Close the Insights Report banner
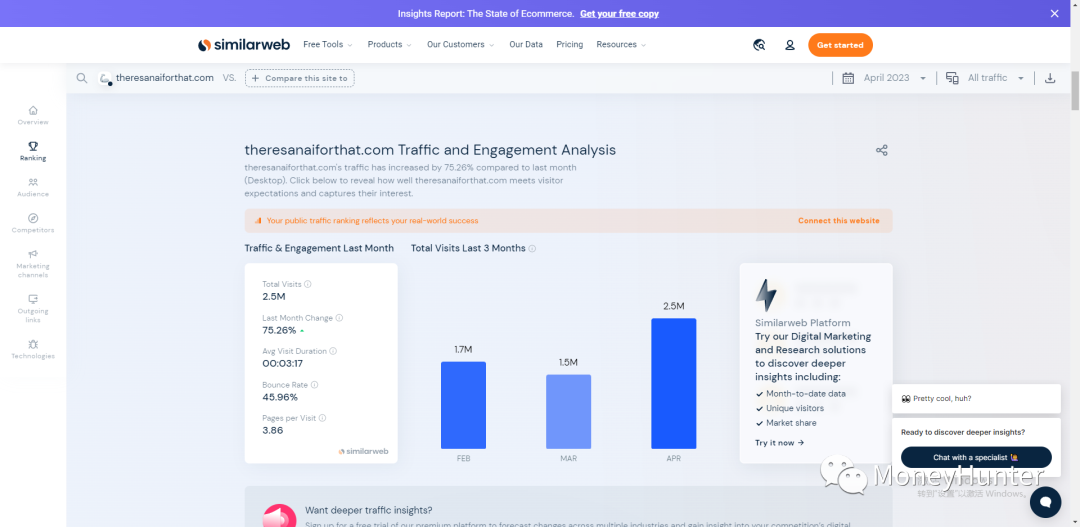The image size is (1080, 527). tap(1055, 14)
